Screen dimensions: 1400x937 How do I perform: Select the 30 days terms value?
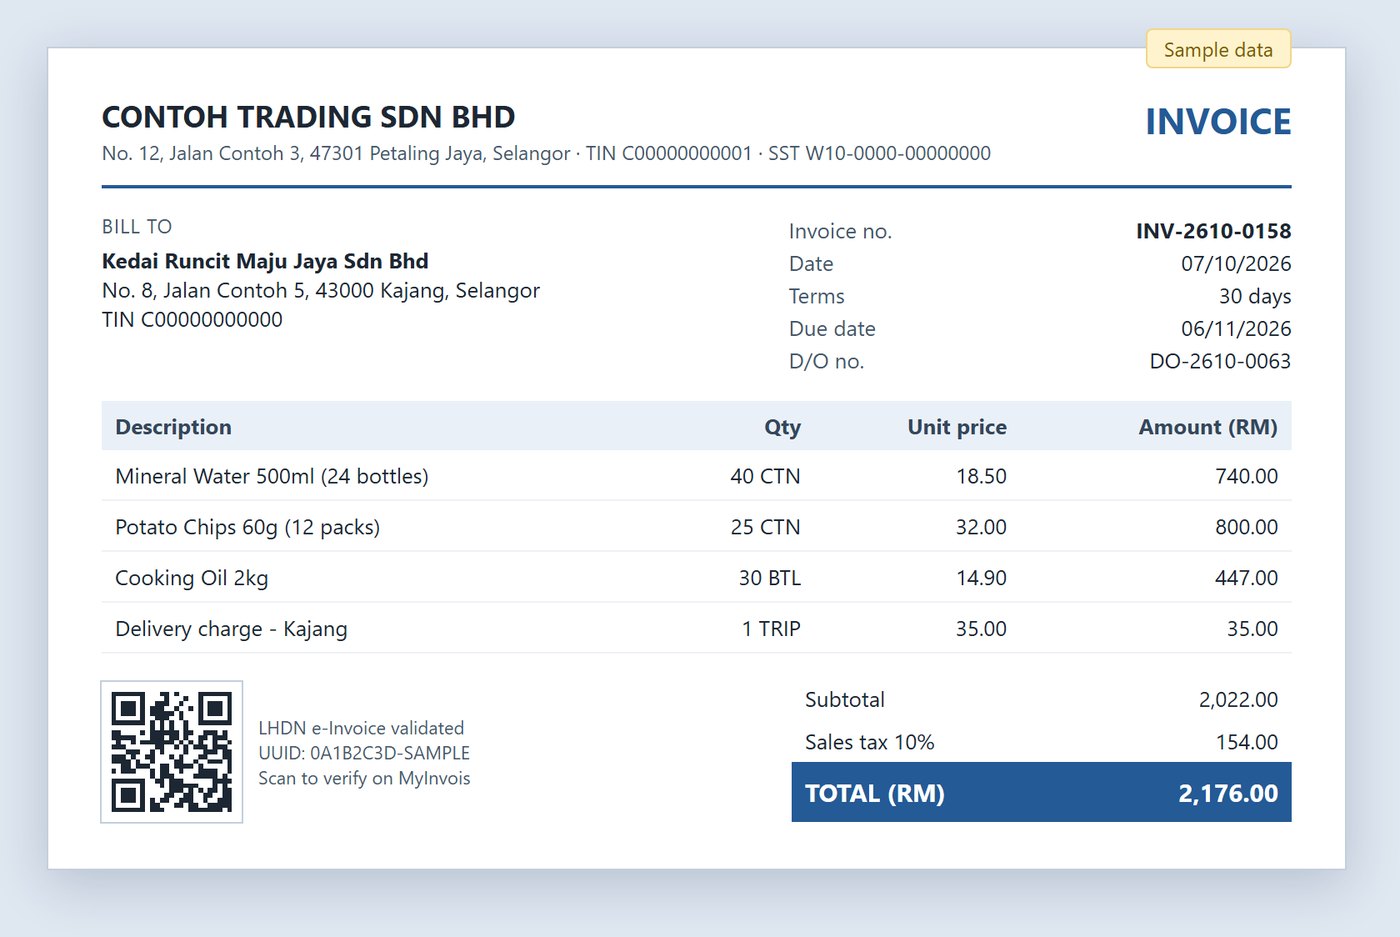coord(1255,296)
